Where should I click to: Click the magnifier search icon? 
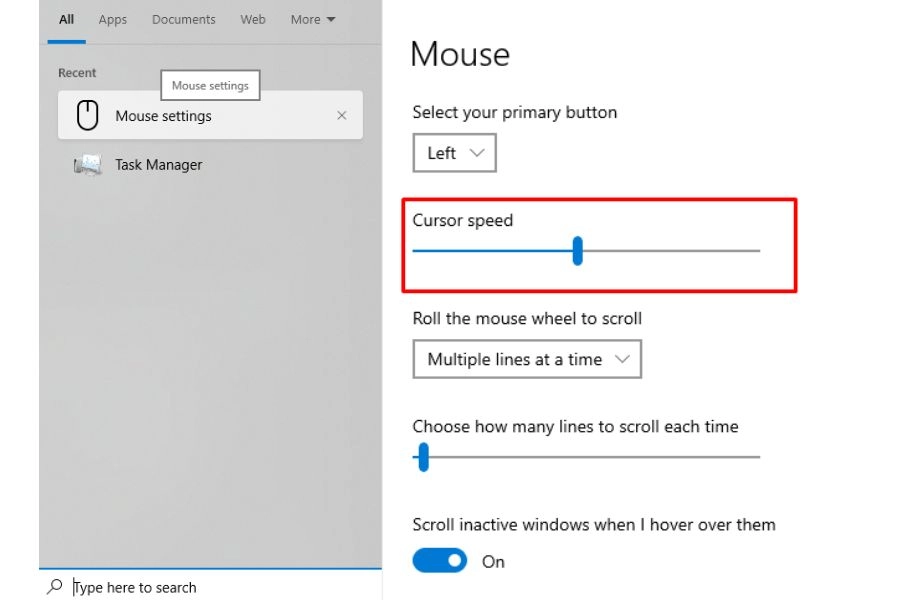pos(55,586)
